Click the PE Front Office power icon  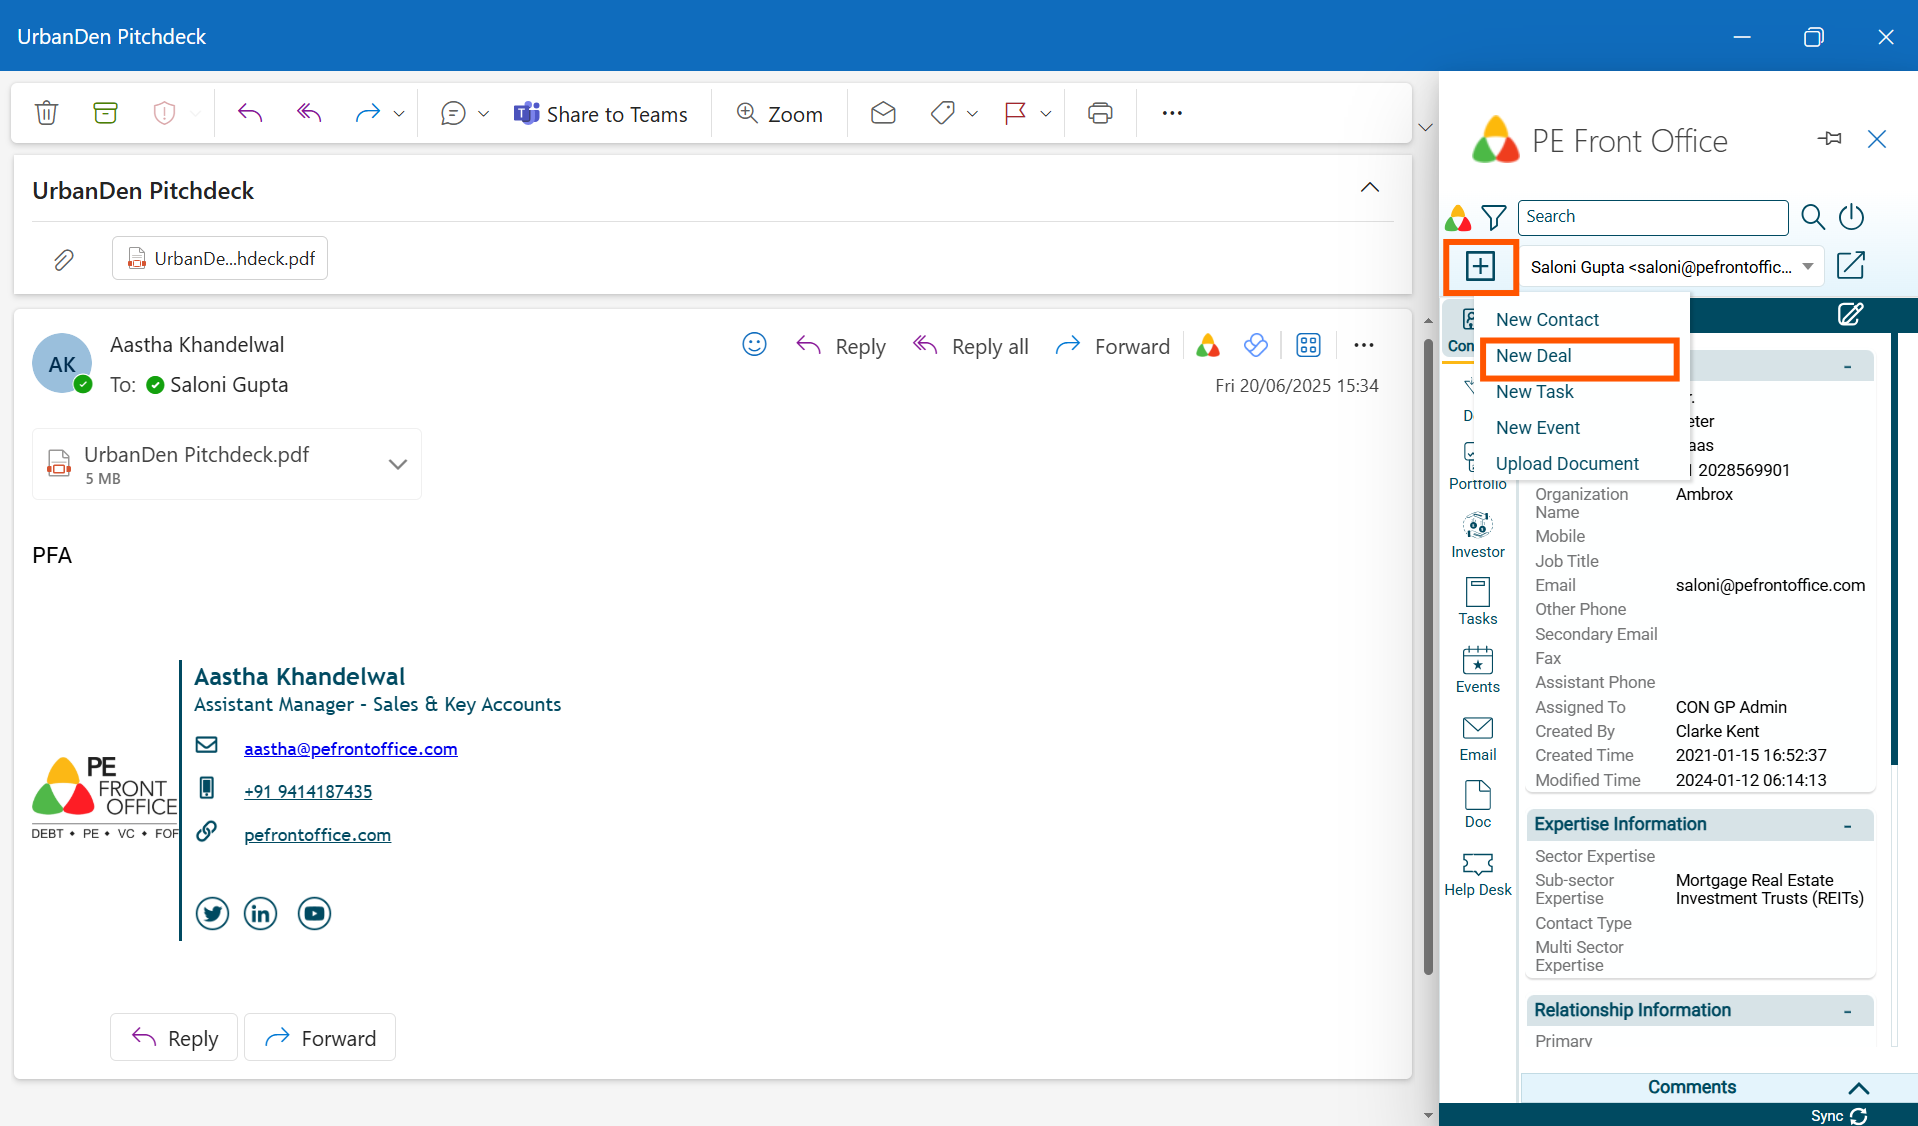tap(1851, 217)
